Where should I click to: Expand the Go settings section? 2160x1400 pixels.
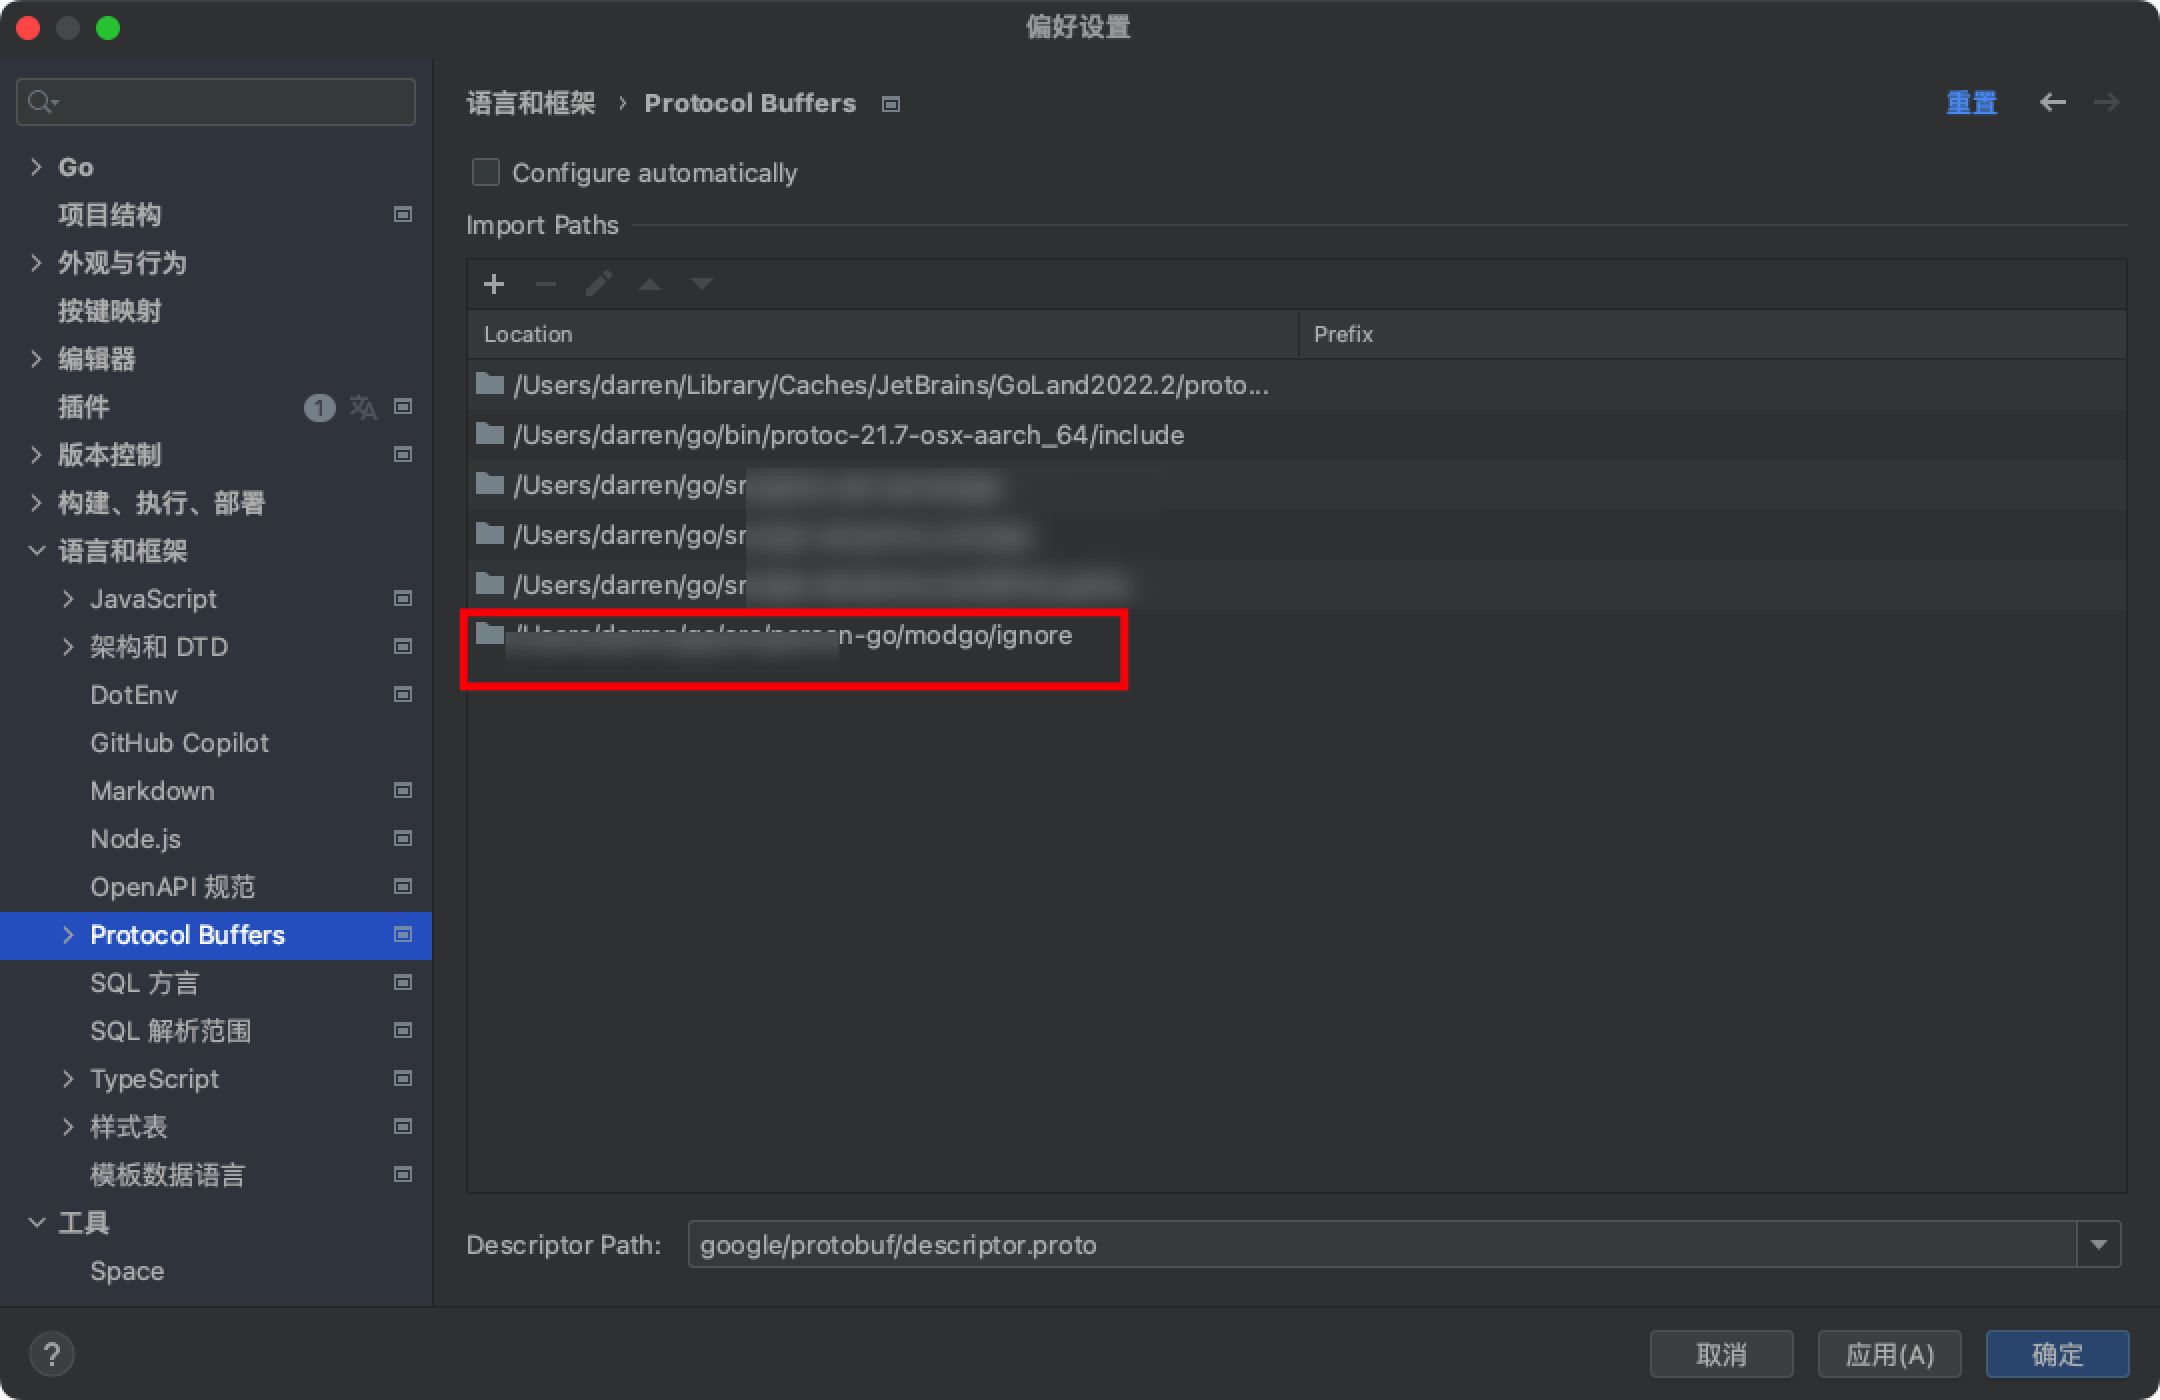tap(37, 167)
